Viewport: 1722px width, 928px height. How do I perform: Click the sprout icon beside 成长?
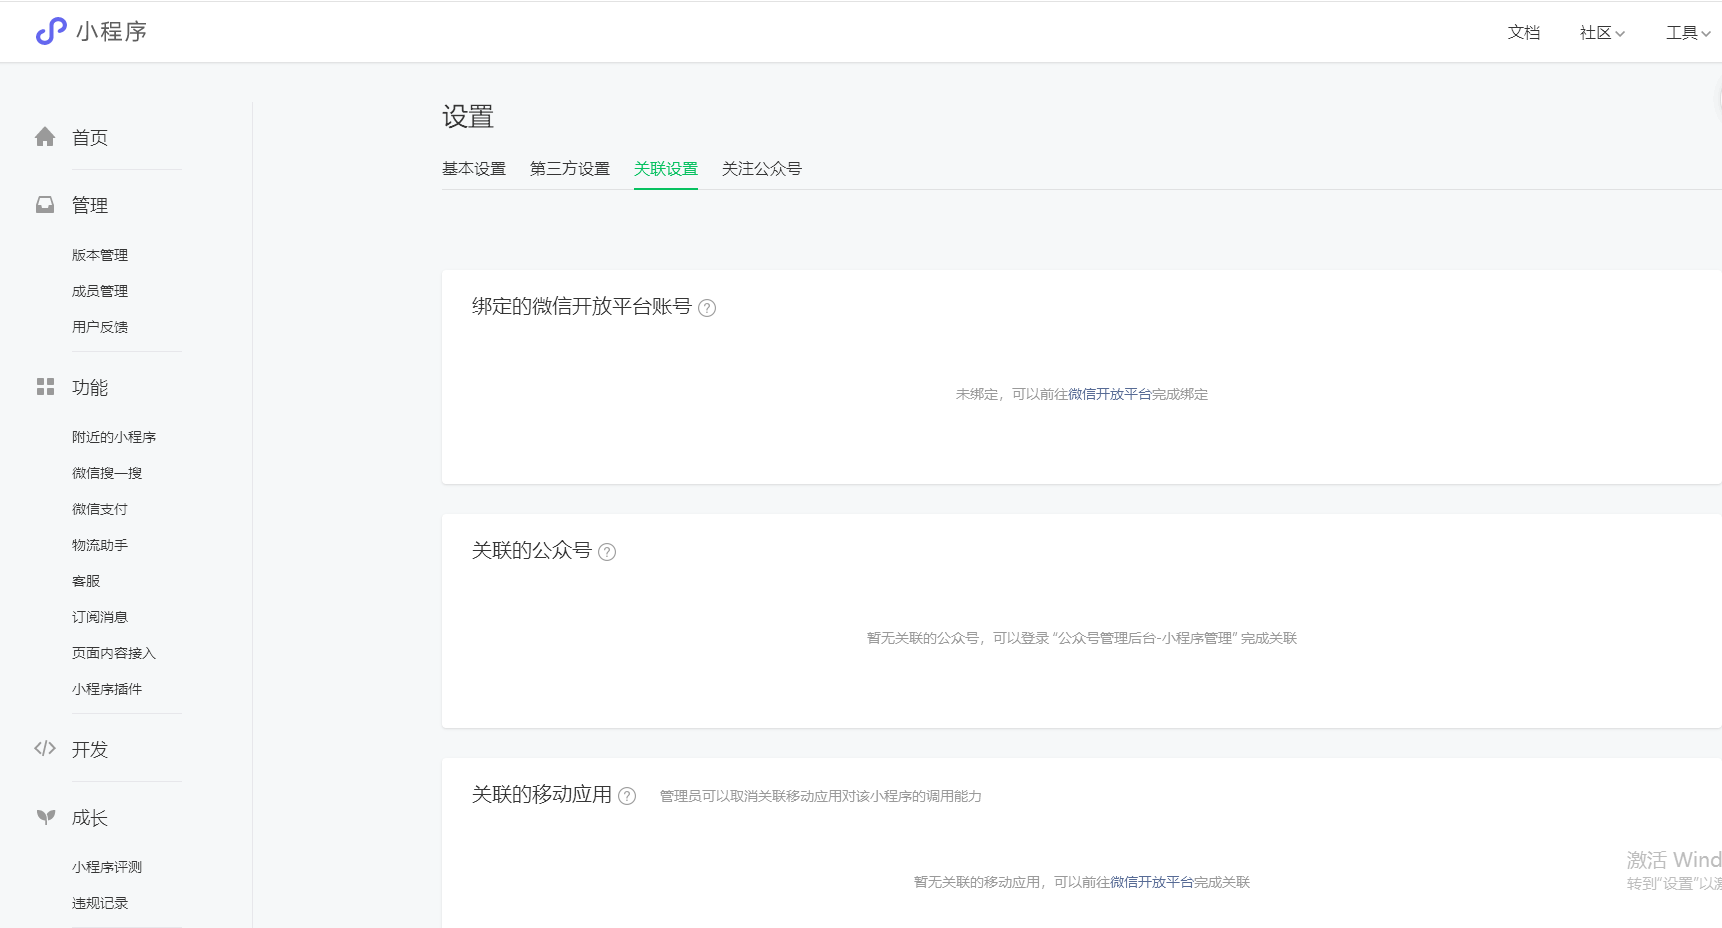point(45,817)
